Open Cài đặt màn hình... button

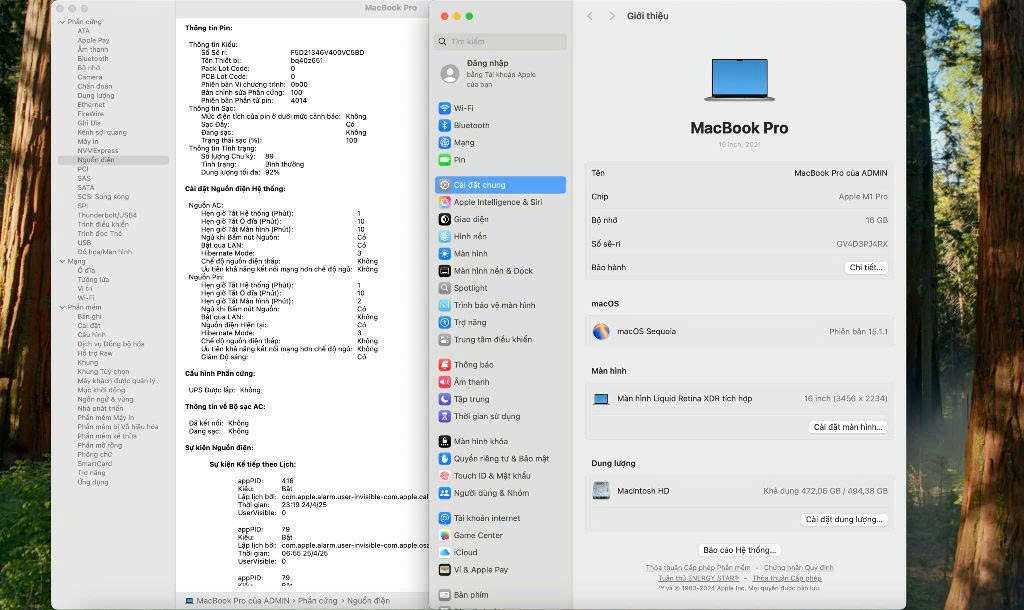tap(848, 427)
